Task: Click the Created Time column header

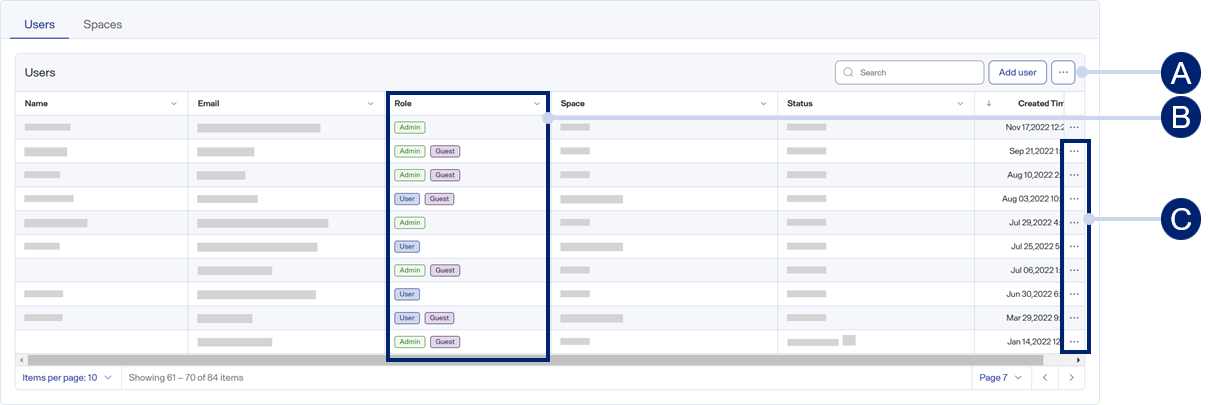Action: tap(1040, 103)
